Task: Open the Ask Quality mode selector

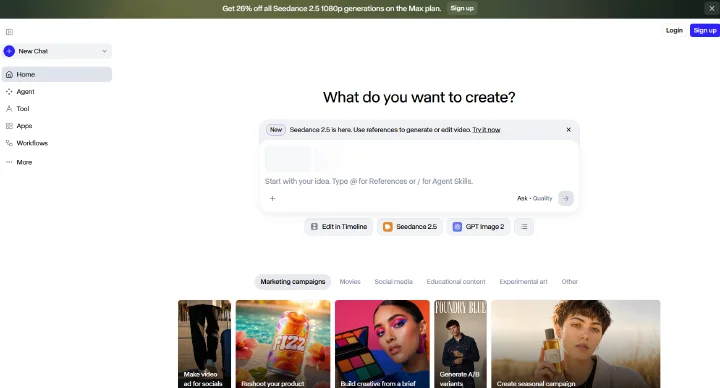Action: pos(534,198)
